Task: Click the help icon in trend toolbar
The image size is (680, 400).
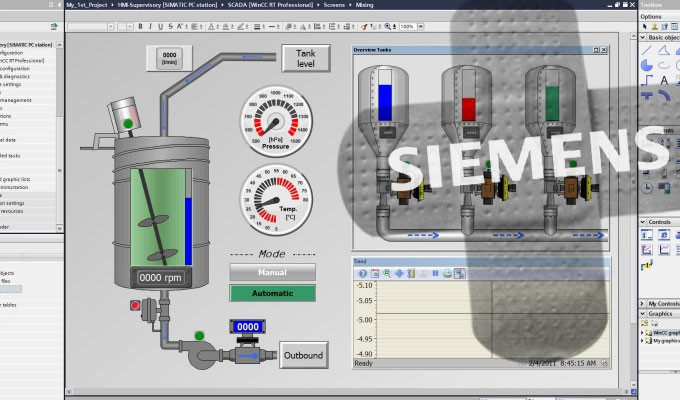Action: 363,273
